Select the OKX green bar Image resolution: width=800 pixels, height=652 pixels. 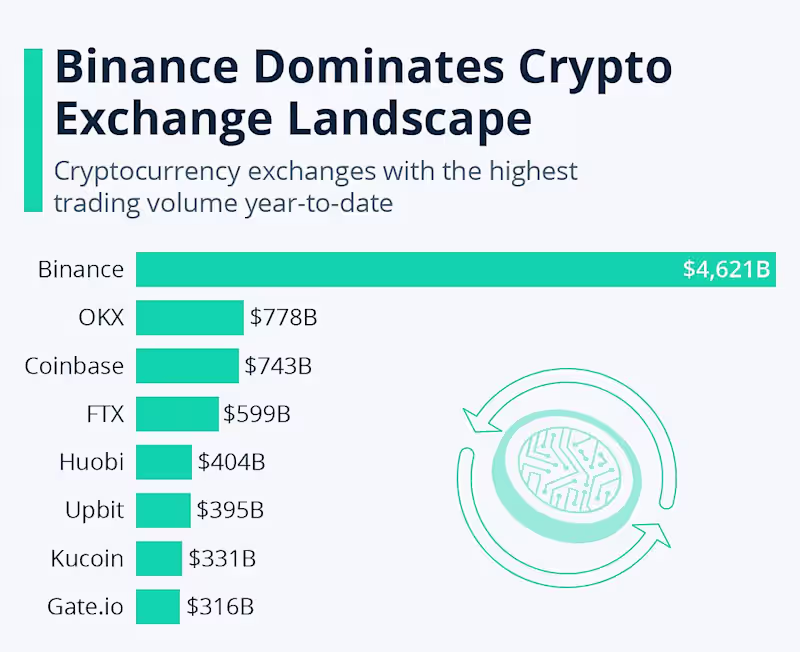coord(190,318)
